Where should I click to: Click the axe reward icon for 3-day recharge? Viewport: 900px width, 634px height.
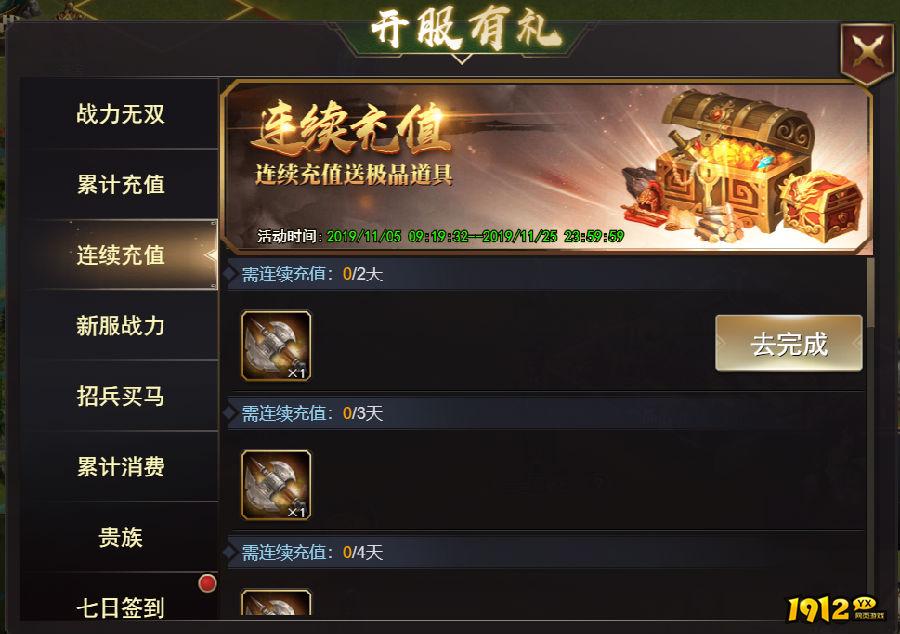coord(276,485)
